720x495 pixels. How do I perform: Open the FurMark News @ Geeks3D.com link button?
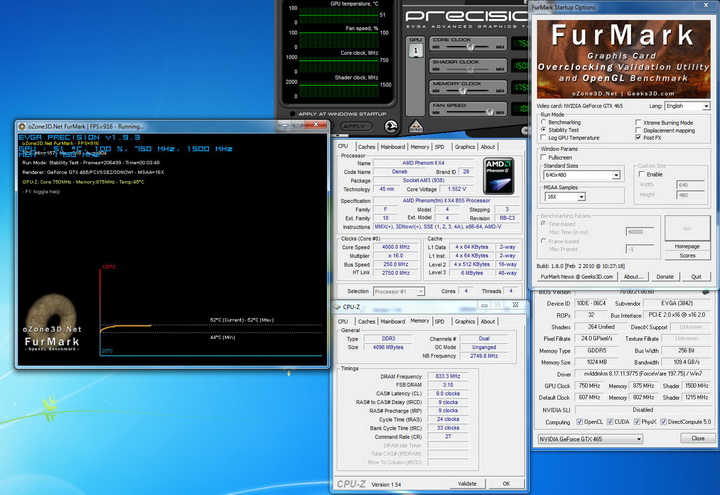point(577,276)
